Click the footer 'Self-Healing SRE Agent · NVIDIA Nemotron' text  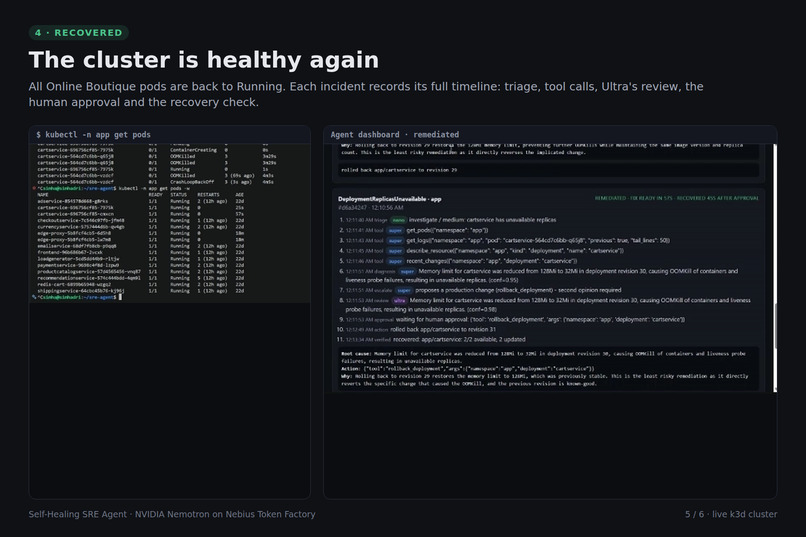pyautogui.click(x=172, y=514)
